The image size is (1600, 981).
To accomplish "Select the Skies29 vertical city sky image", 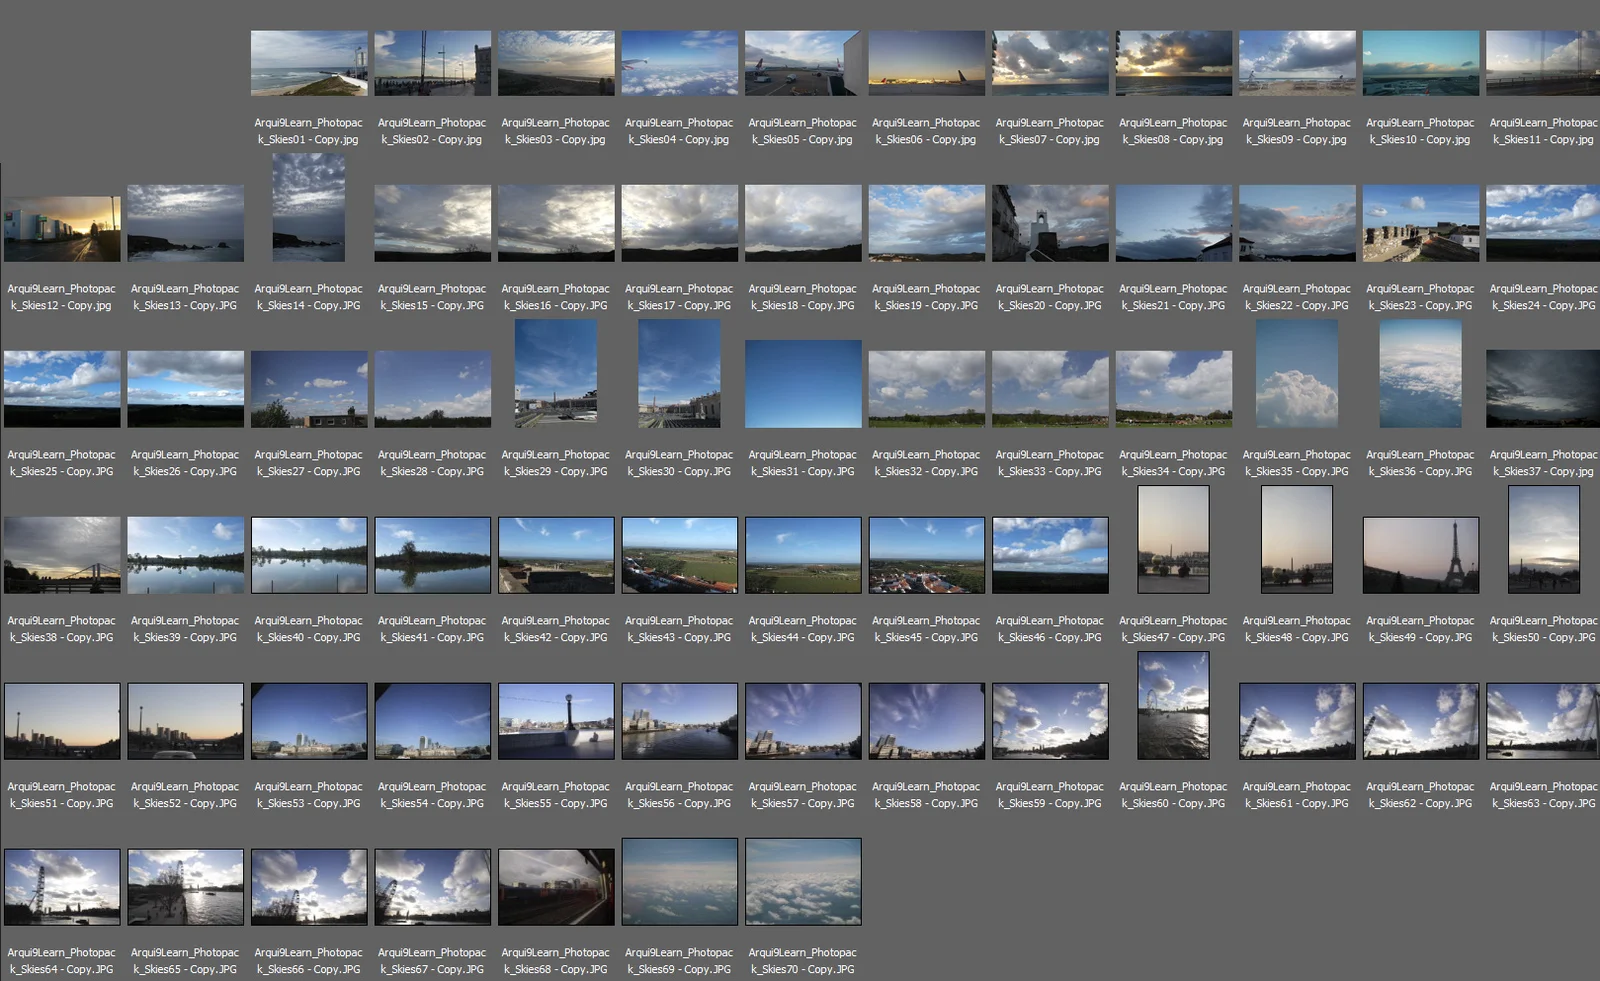I will tap(556, 375).
